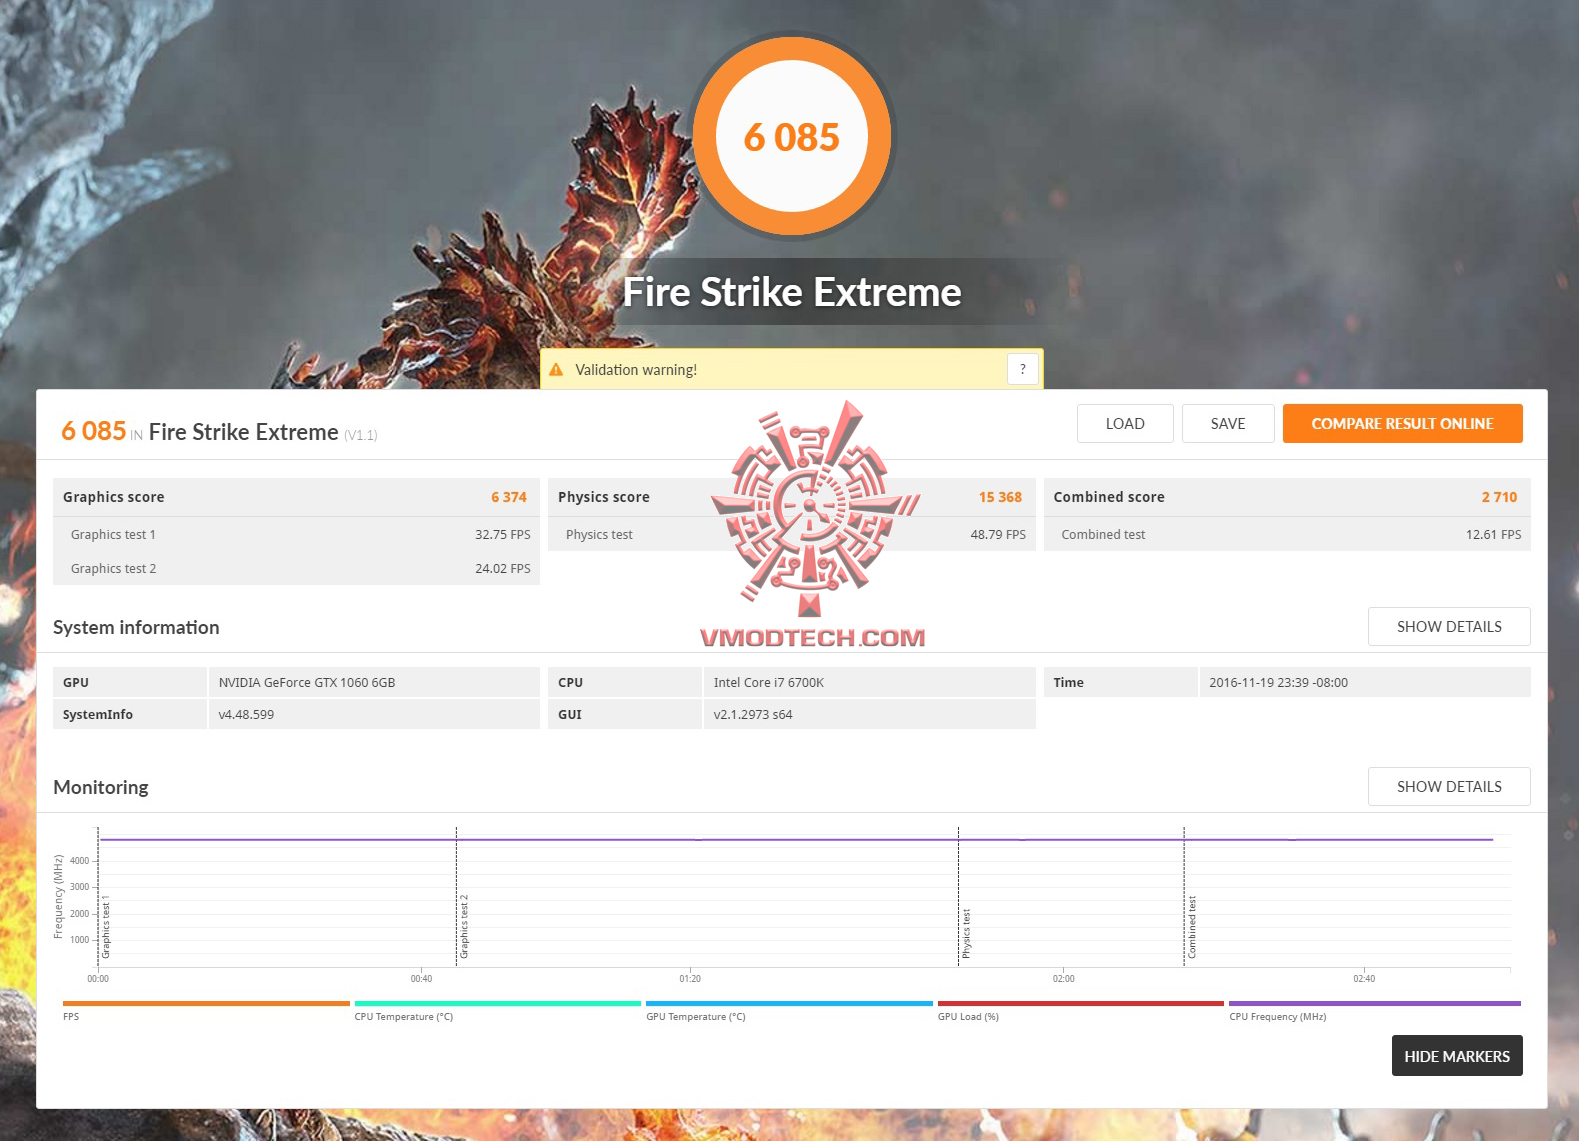Click the Physics score value 15 368
The width and height of the screenshot is (1579, 1141).
pos(1000,497)
